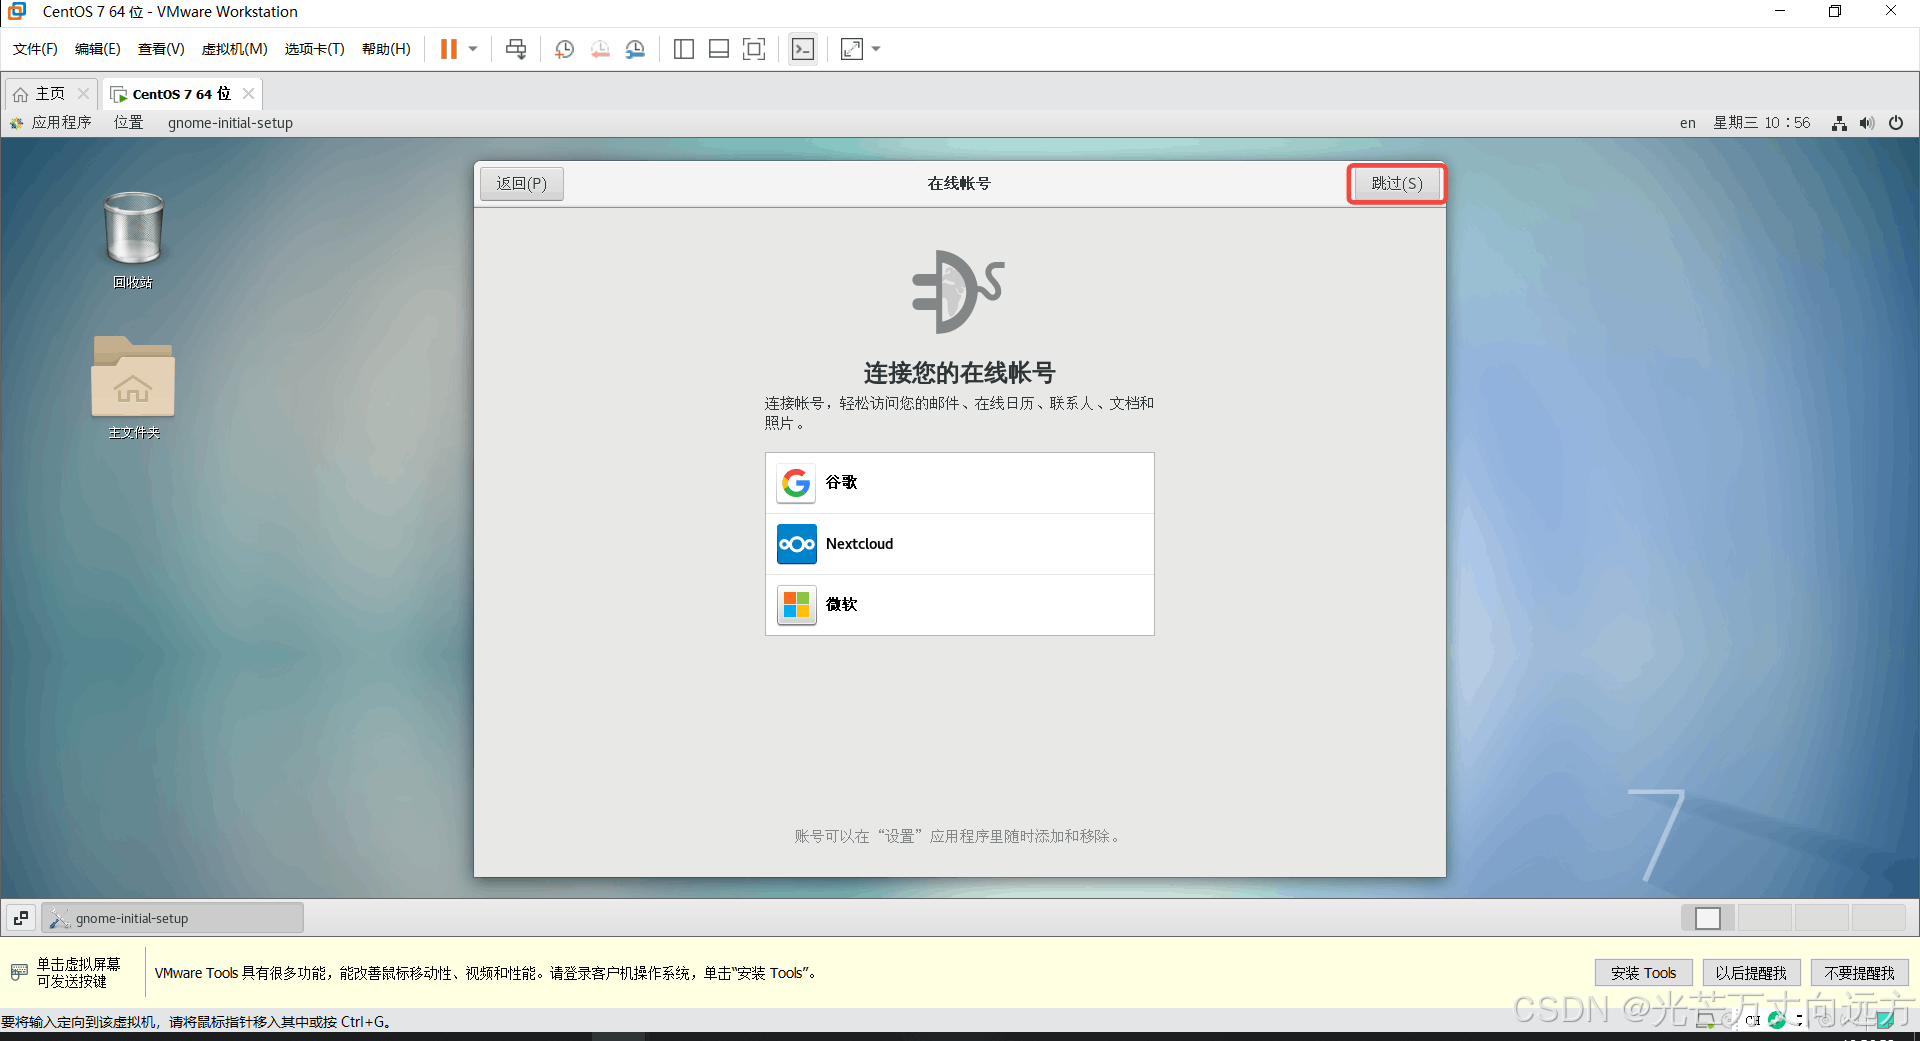Click the en input language indicator
The image size is (1920, 1041).
click(1688, 123)
